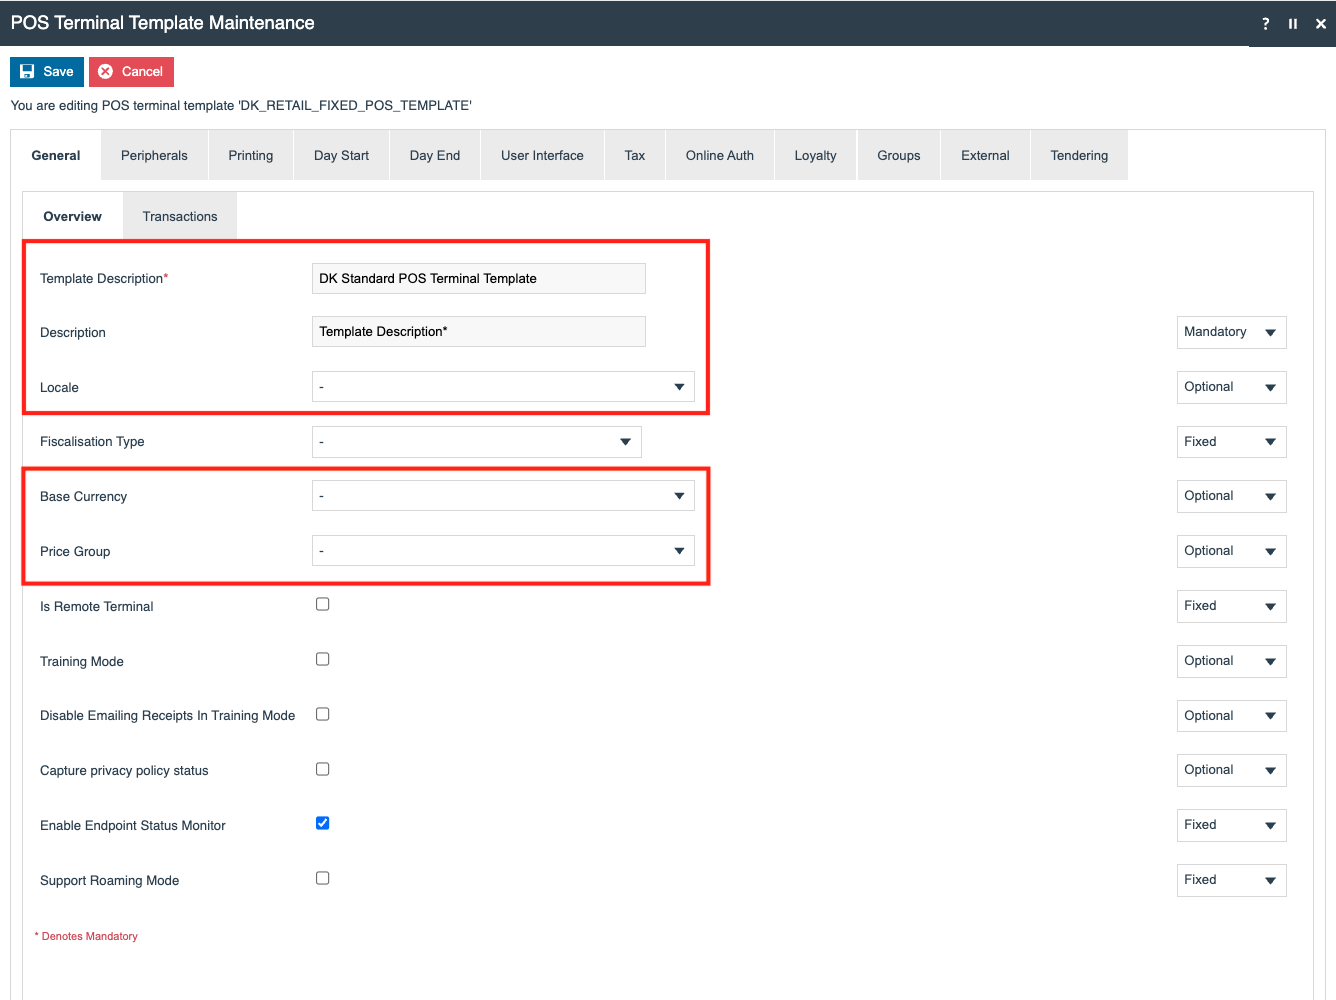Open Fixed dropdown for Is Remote Terminal
The width and height of the screenshot is (1336, 1000).
point(1232,606)
